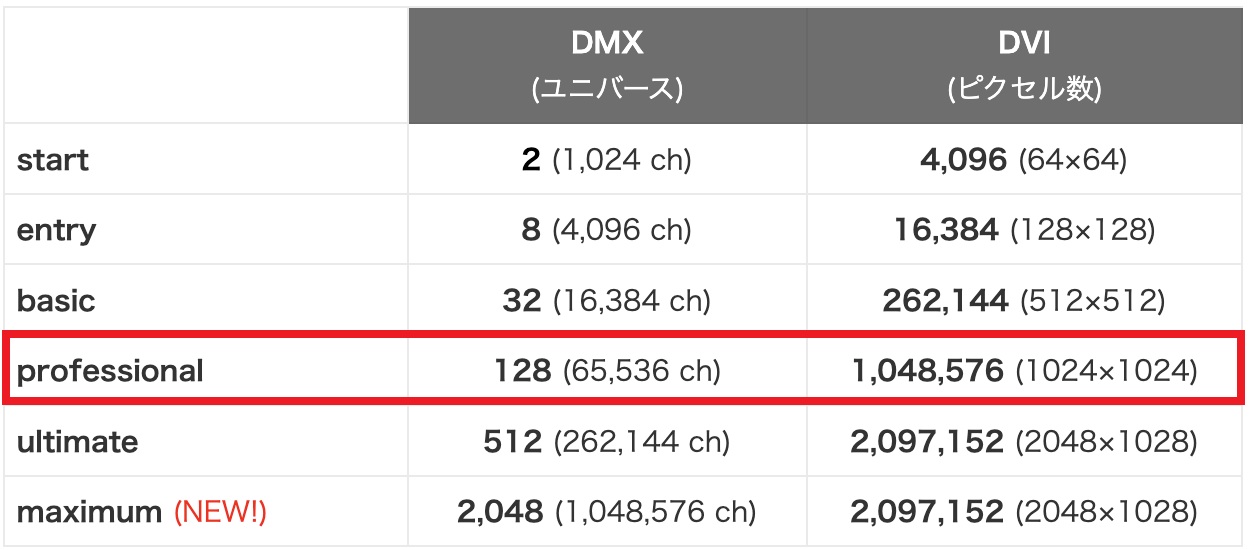Viewport: 1254px width, 550px height.
Task: Select start DMX cell showing 2 universes
Action: (607, 160)
